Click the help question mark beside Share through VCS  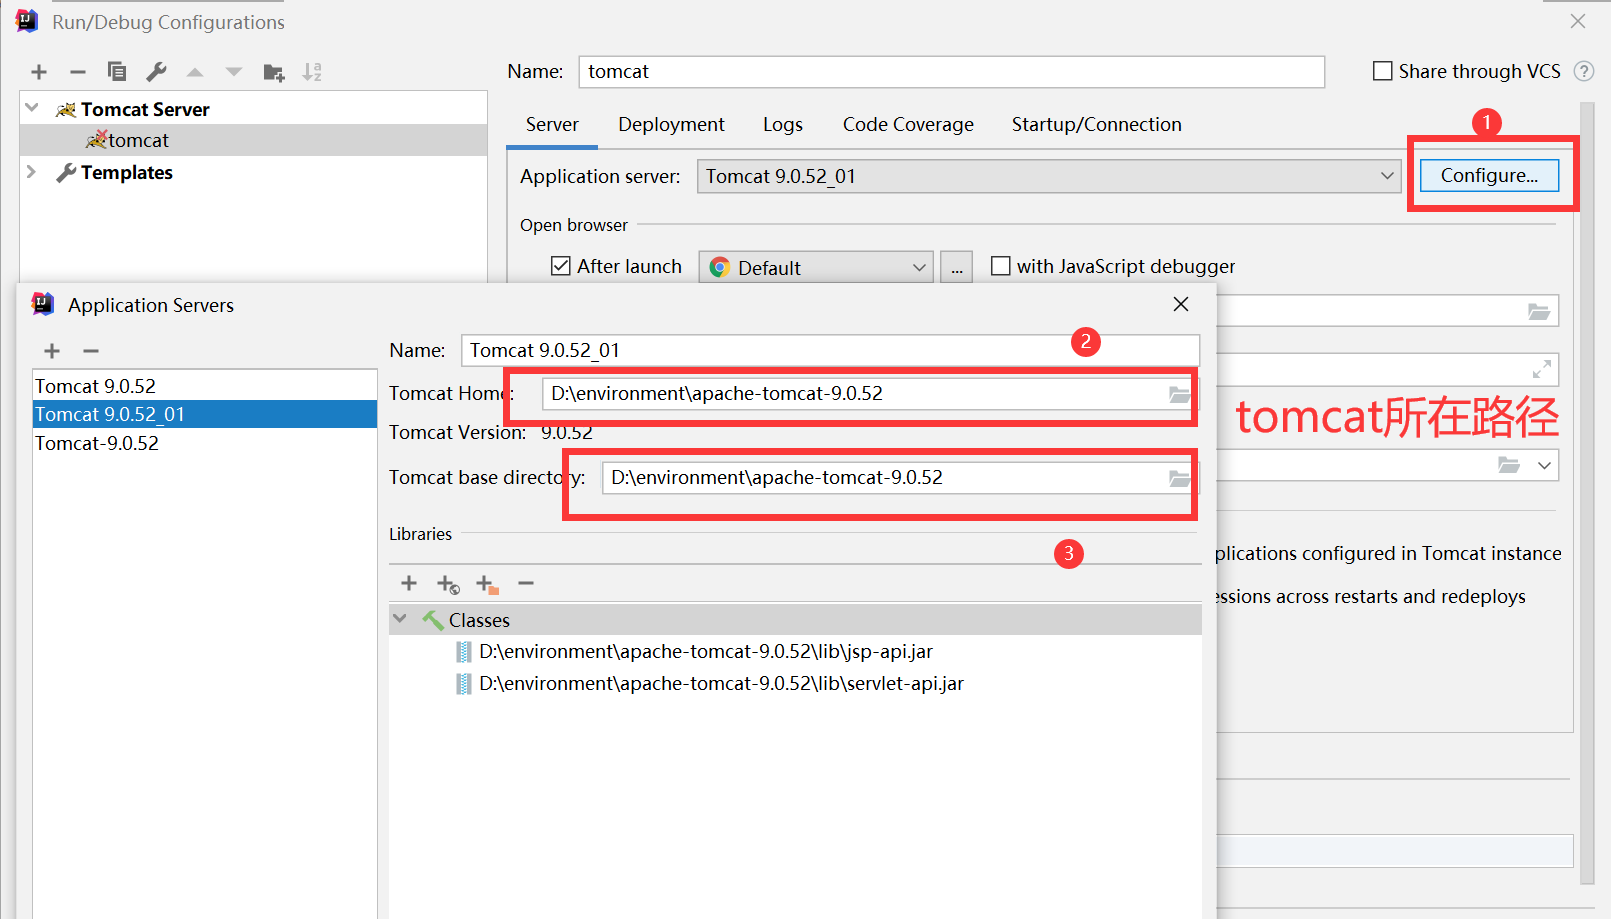click(1584, 71)
